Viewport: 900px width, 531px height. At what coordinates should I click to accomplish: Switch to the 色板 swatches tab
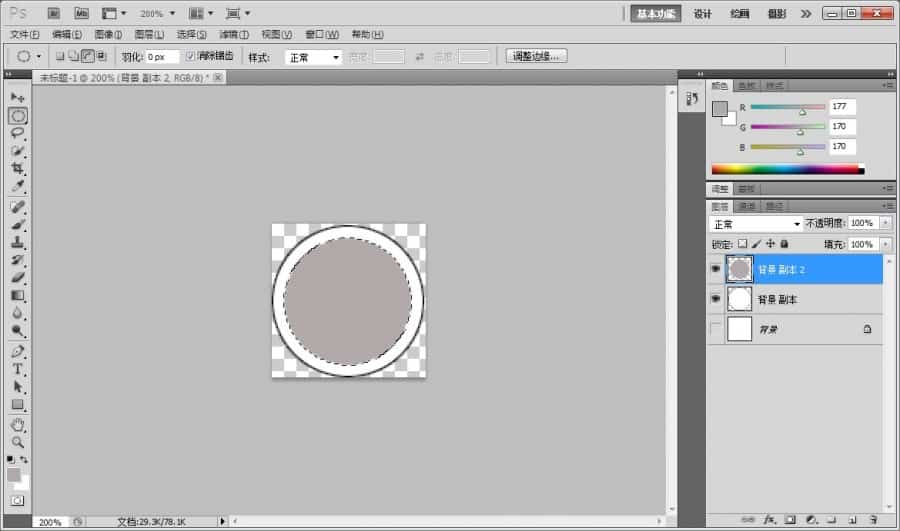(x=748, y=86)
